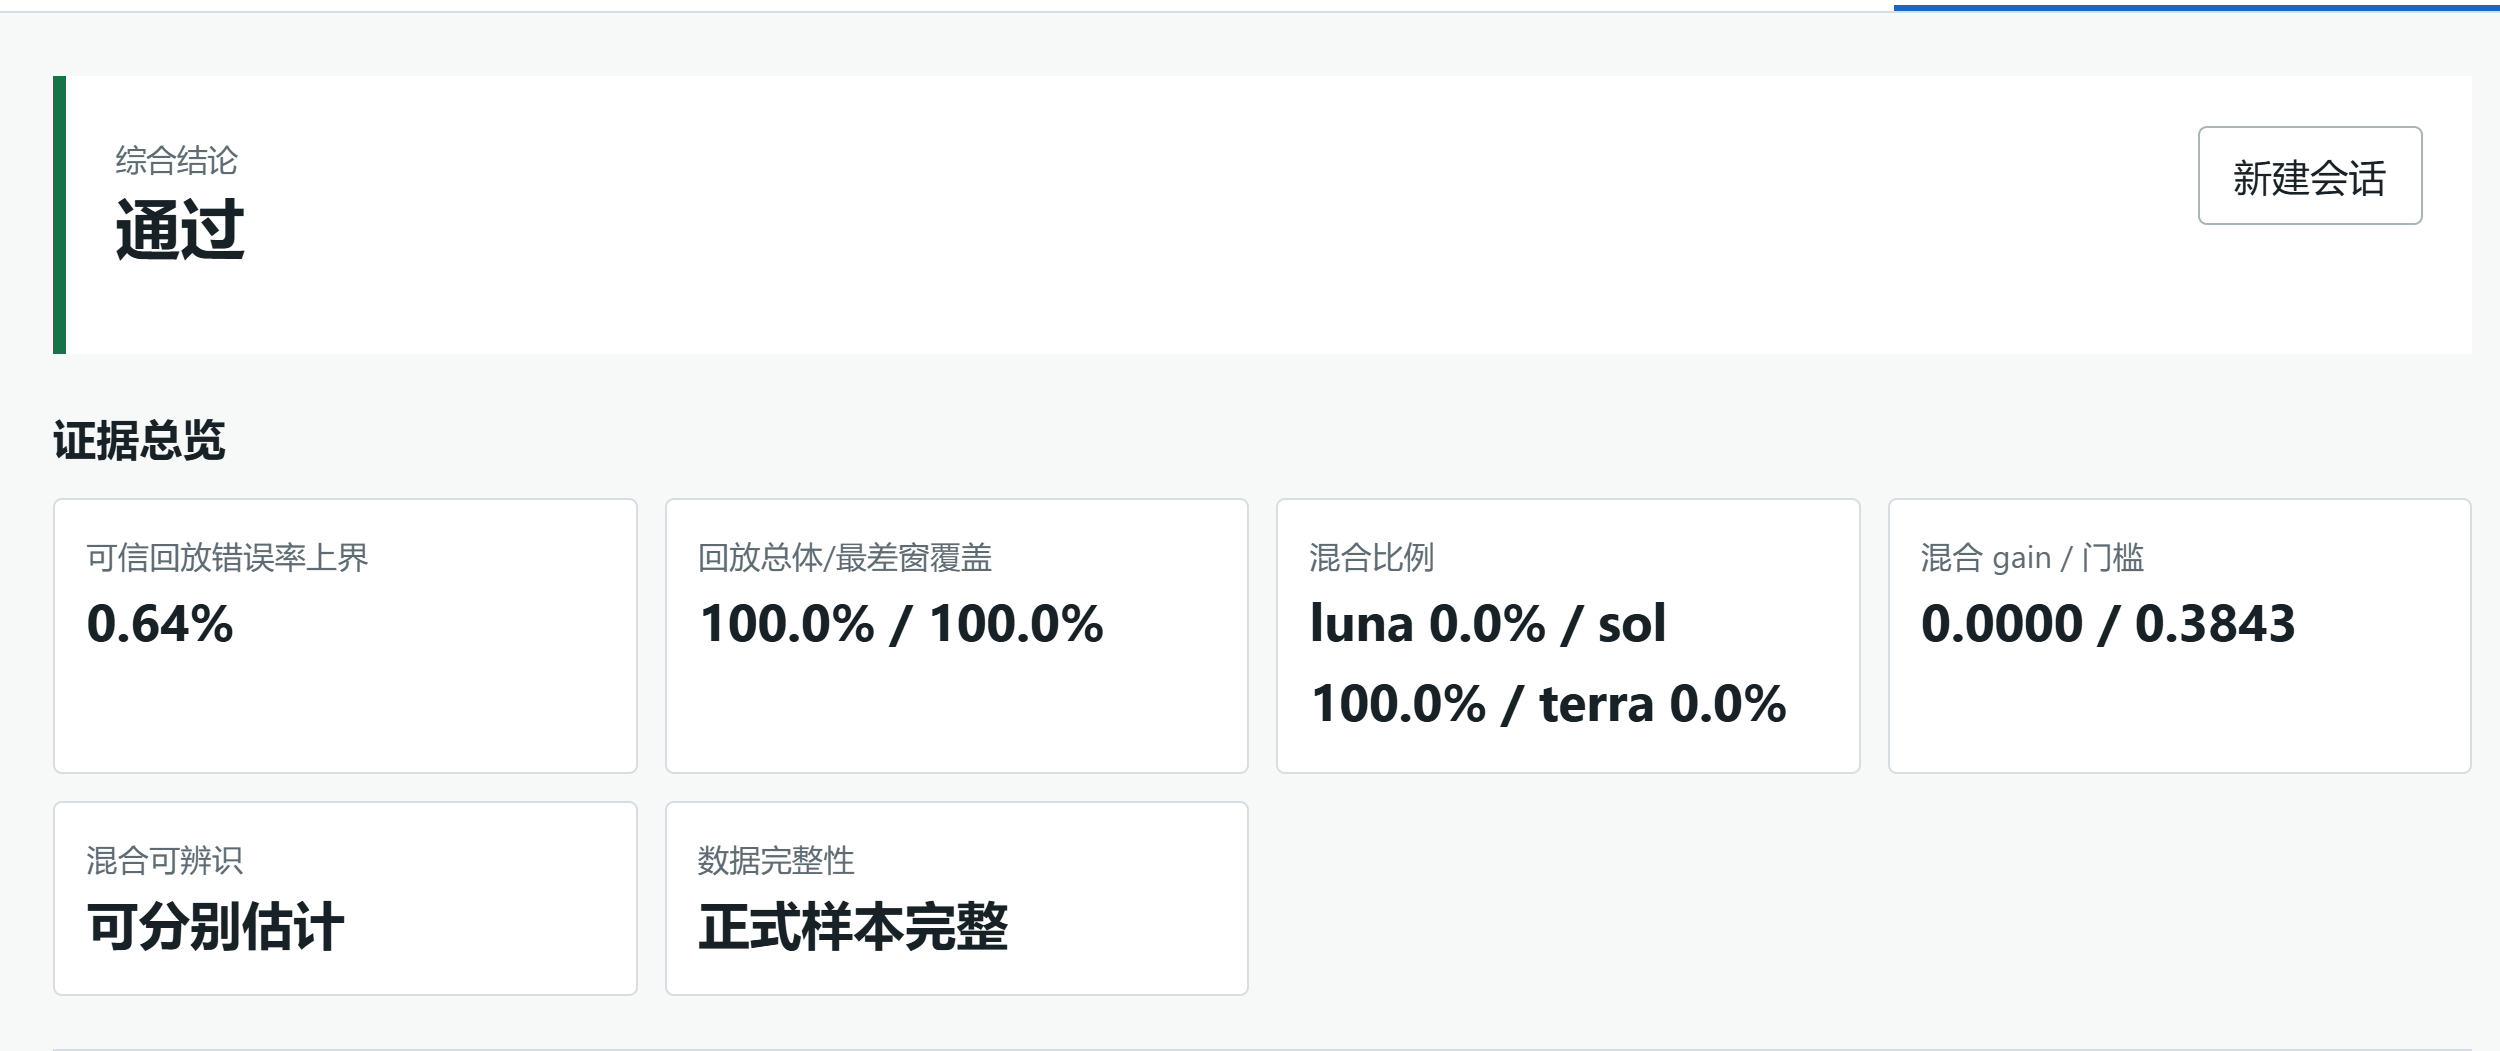Select the 证据总览 section heading

coord(139,440)
